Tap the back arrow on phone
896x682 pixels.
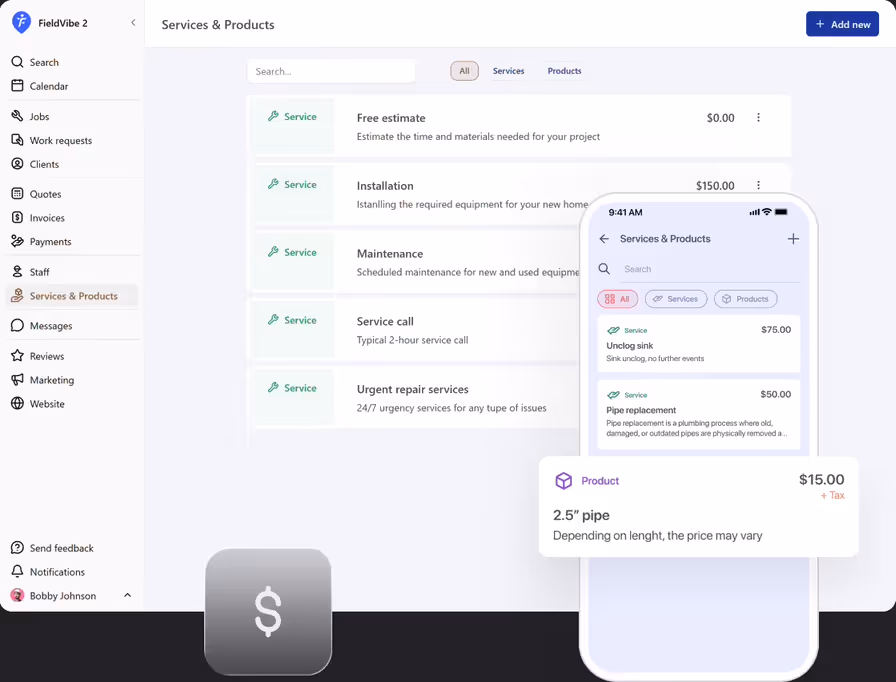pos(604,239)
